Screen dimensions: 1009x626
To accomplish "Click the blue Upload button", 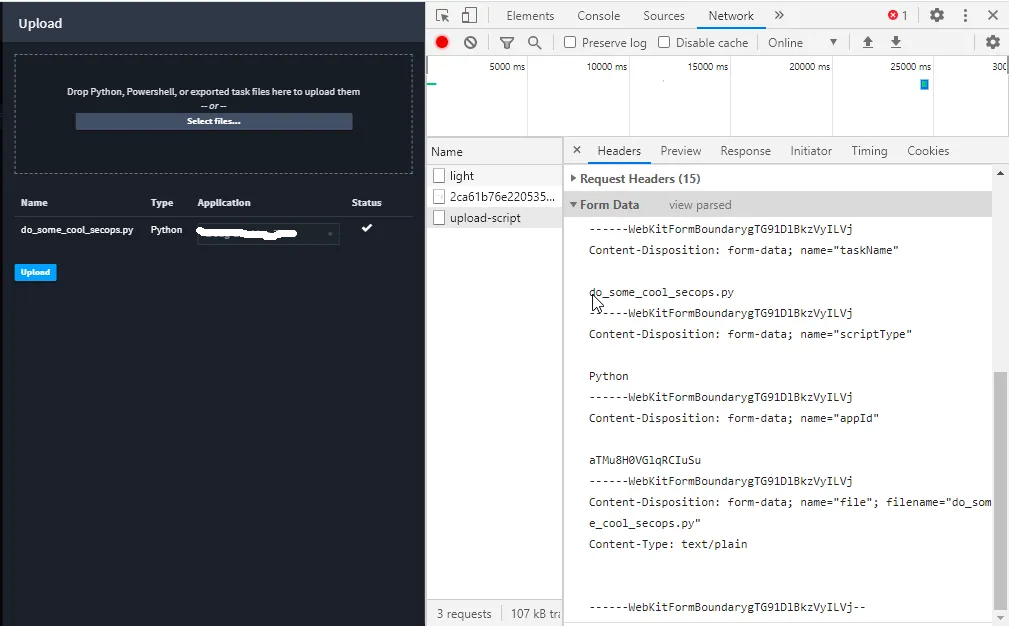I will [35, 272].
